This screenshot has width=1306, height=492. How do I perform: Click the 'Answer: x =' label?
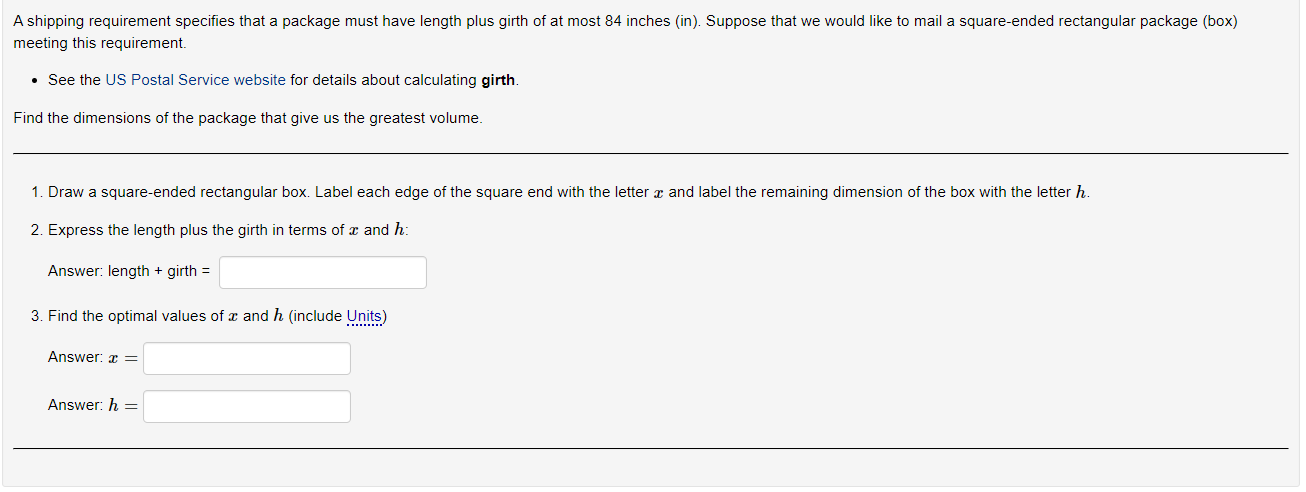click(92, 357)
